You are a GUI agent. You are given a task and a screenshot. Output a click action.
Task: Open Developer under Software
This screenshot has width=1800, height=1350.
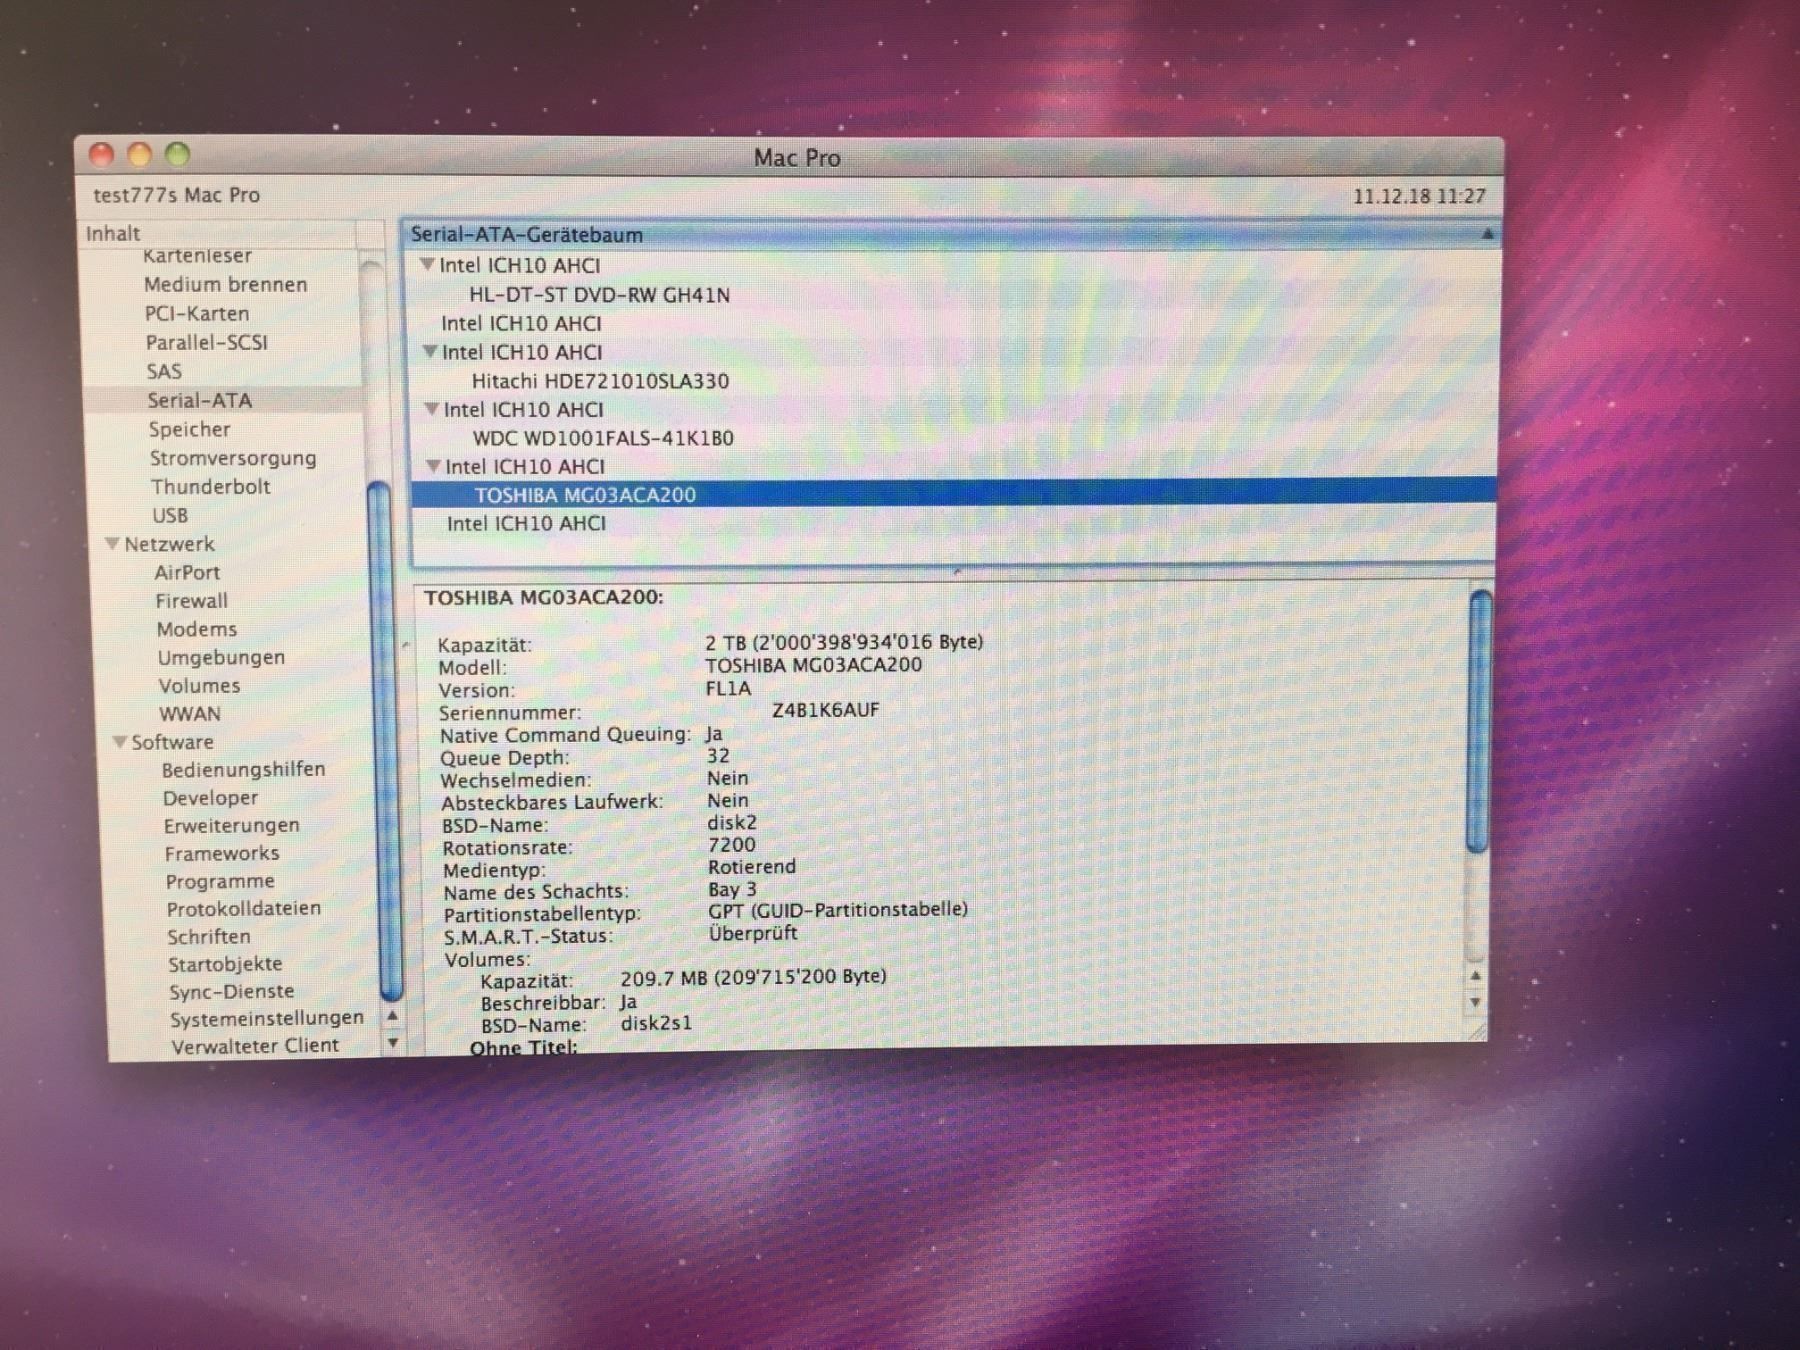210,798
